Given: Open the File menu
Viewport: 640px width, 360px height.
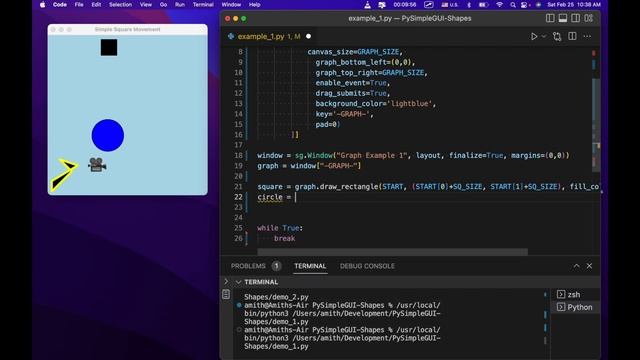Looking at the screenshot, I should [79, 5].
